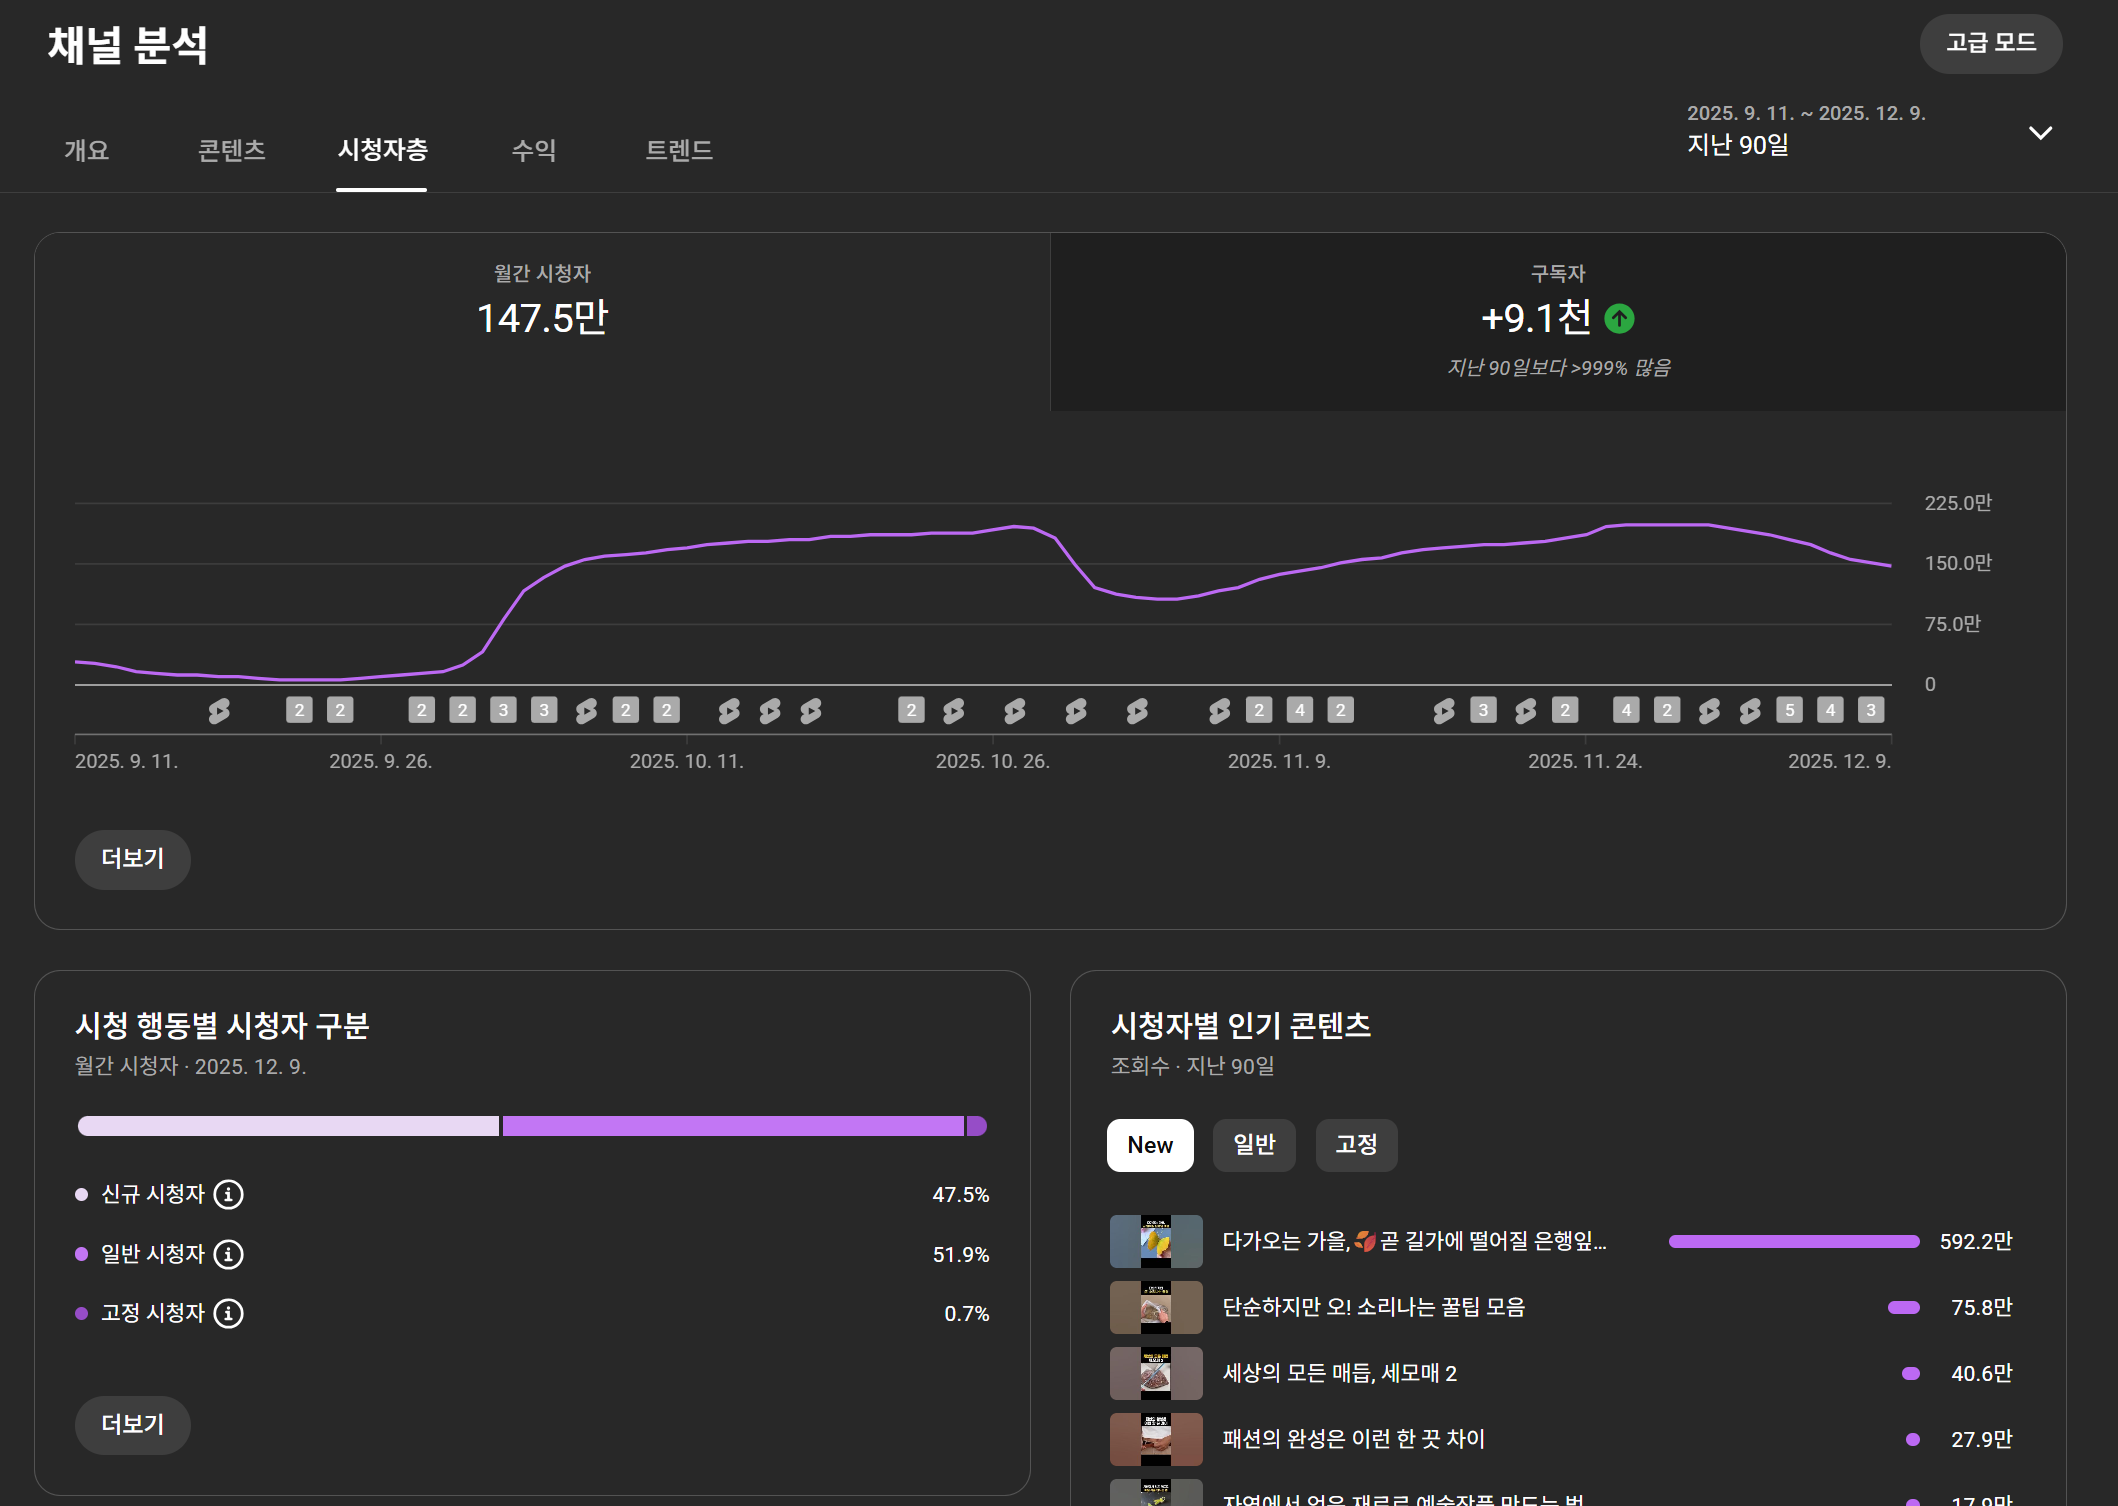Click the green subscriber increase arrow icon
2118x1506 pixels.
click(x=1619, y=319)
